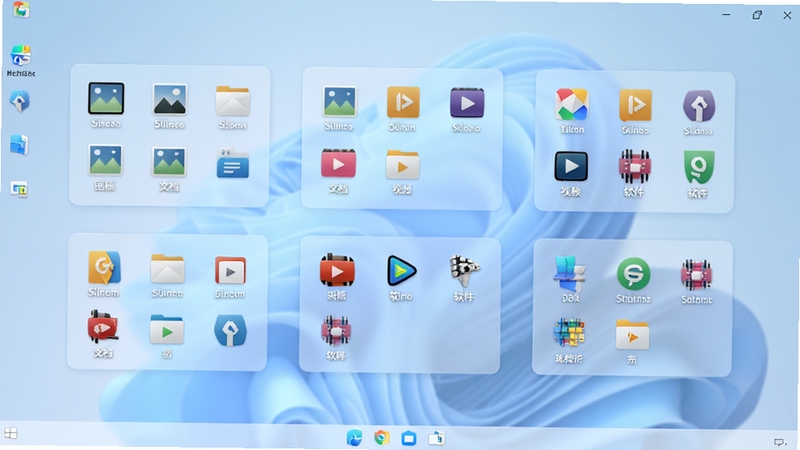Open the Hetfiaoc desktop shortcut icon
This screenshot has height=450, width=800.
[x=20, y=56]
